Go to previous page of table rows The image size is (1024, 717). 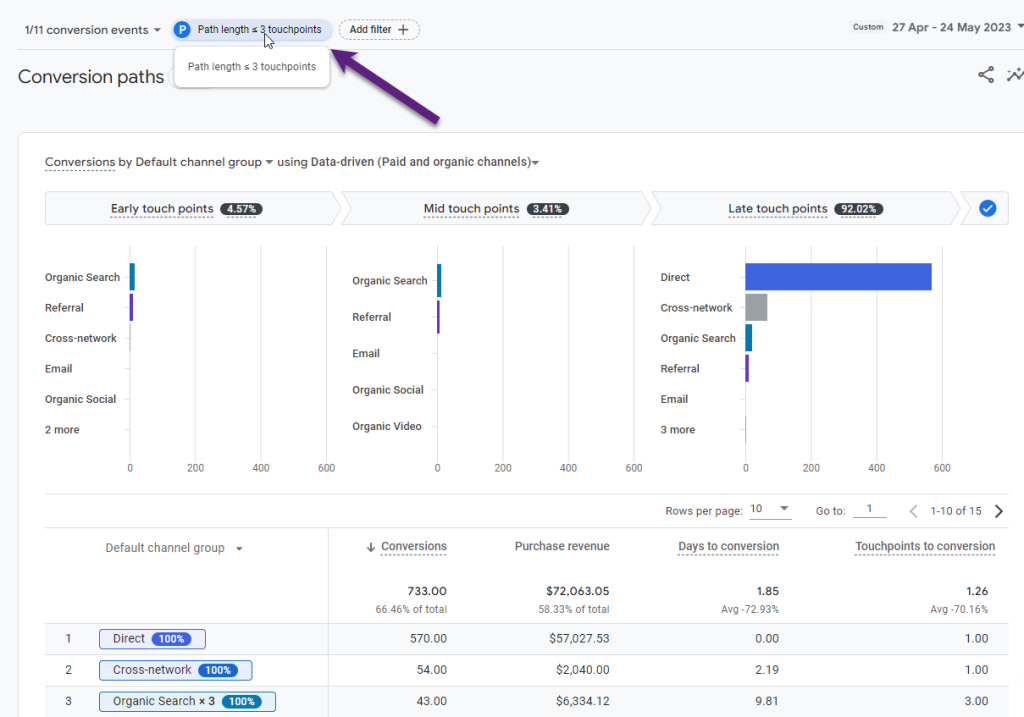[x=913, y=511]
